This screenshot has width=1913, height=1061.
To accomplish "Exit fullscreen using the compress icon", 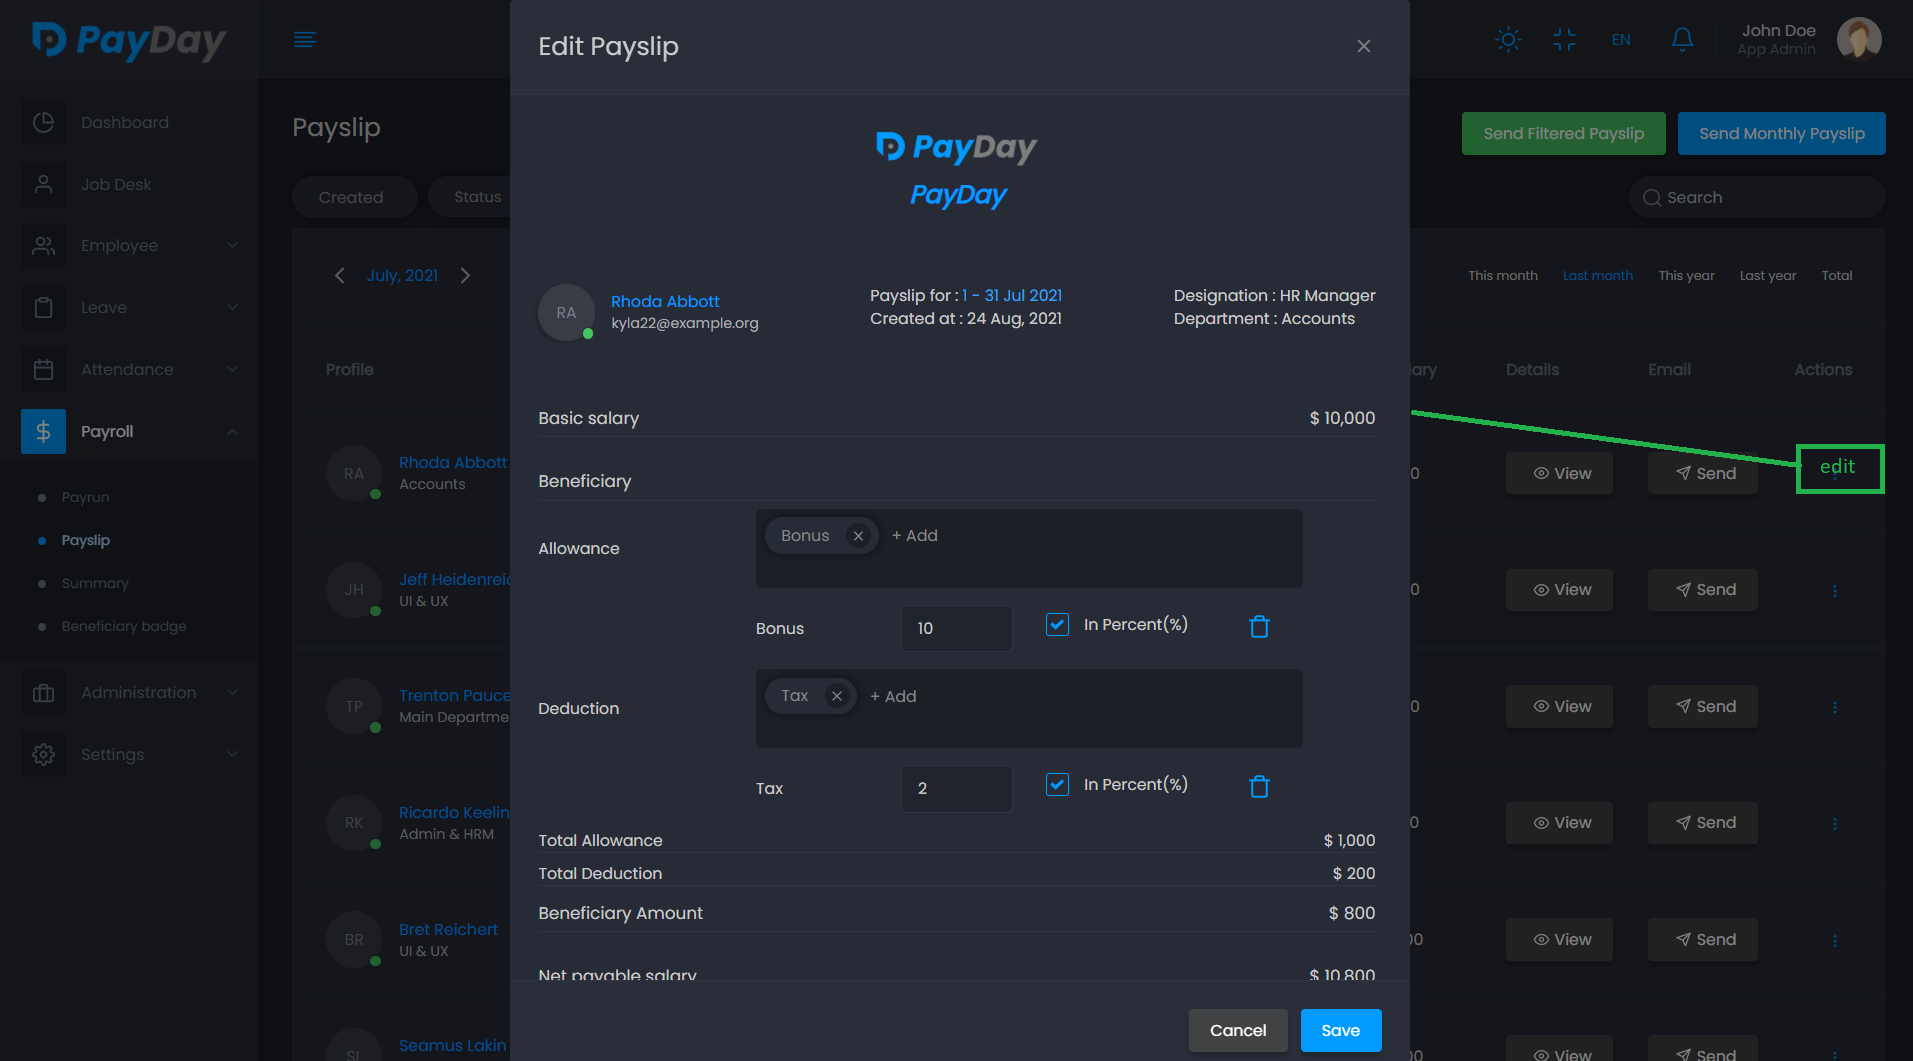I will [x=1564, y=40].
